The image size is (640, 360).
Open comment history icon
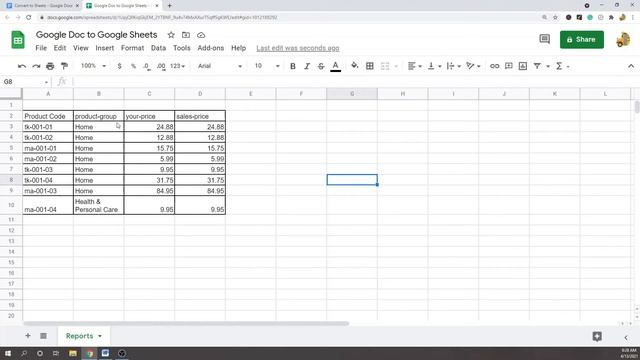click(544, 39)
